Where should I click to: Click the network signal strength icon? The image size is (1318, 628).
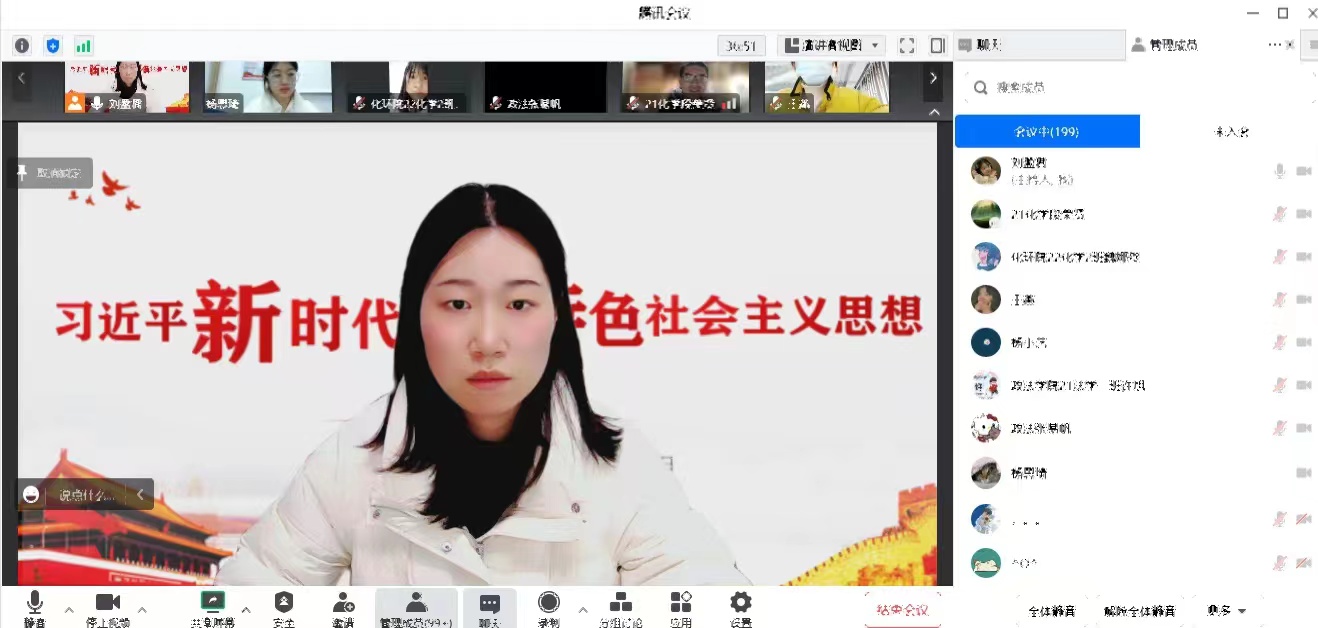83,46
